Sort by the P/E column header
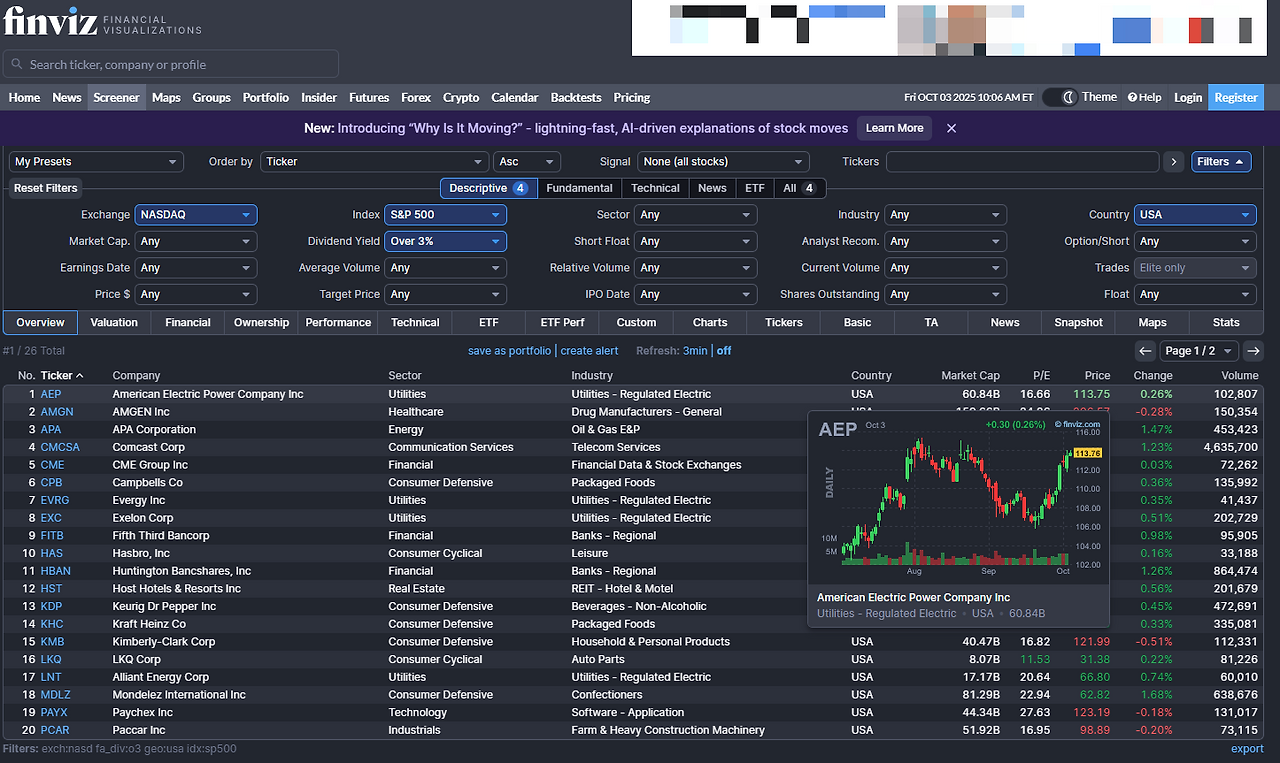1280x763 pixels. 1041,376
